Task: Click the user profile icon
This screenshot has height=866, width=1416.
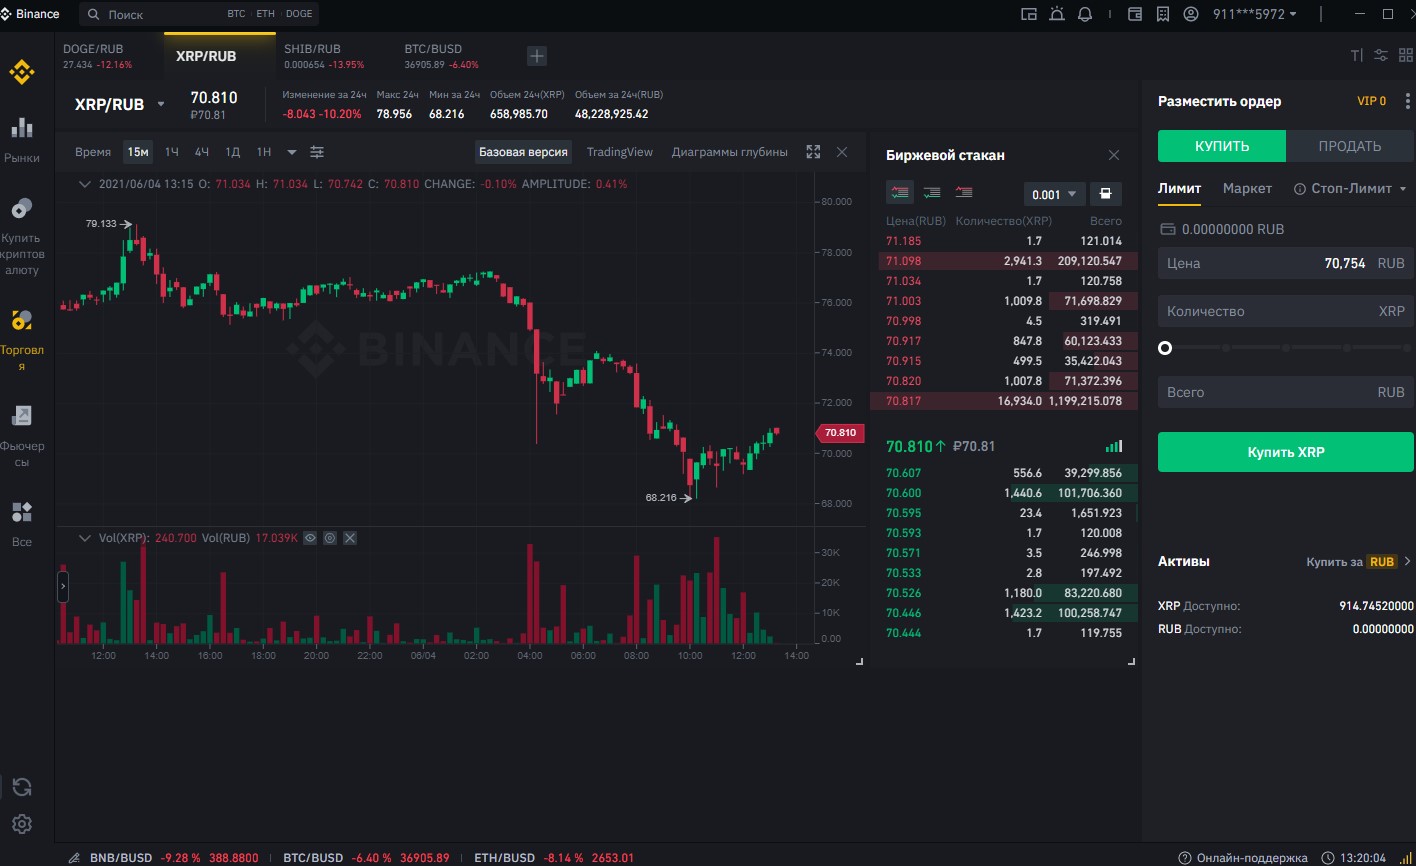Action: coord(1191,14)
